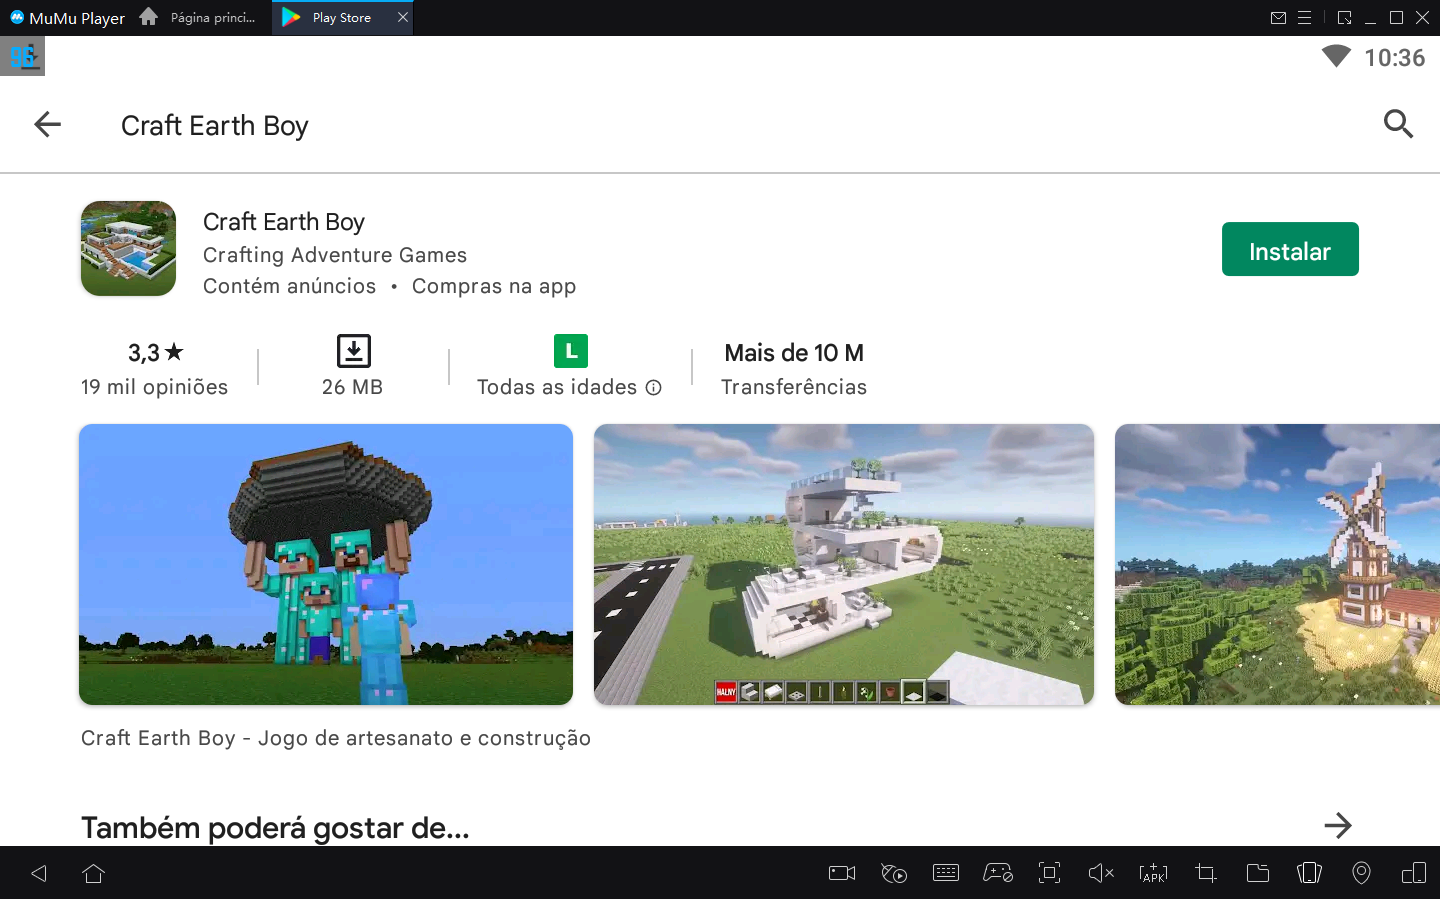1440x899 pixels.
Task: Open the virtual location pin icon
Action: click(1361, 873)
